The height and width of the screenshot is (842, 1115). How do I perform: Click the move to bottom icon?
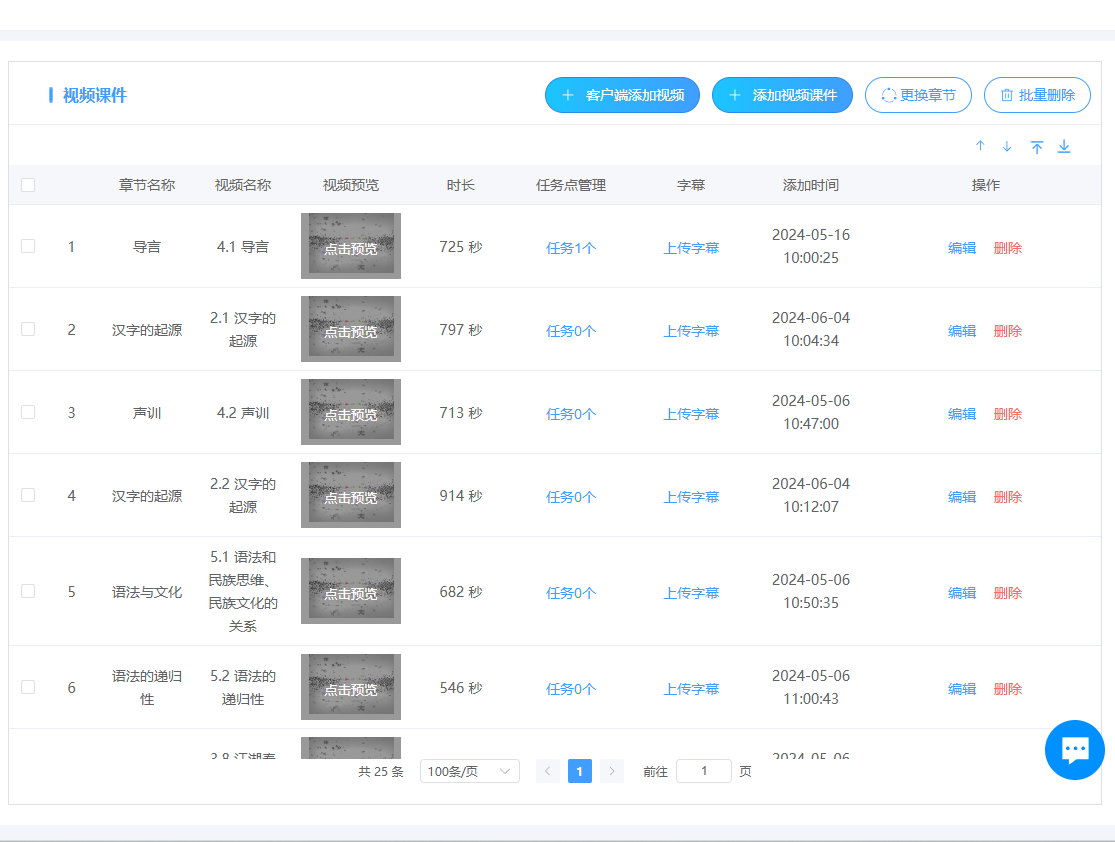(1064, 147)
